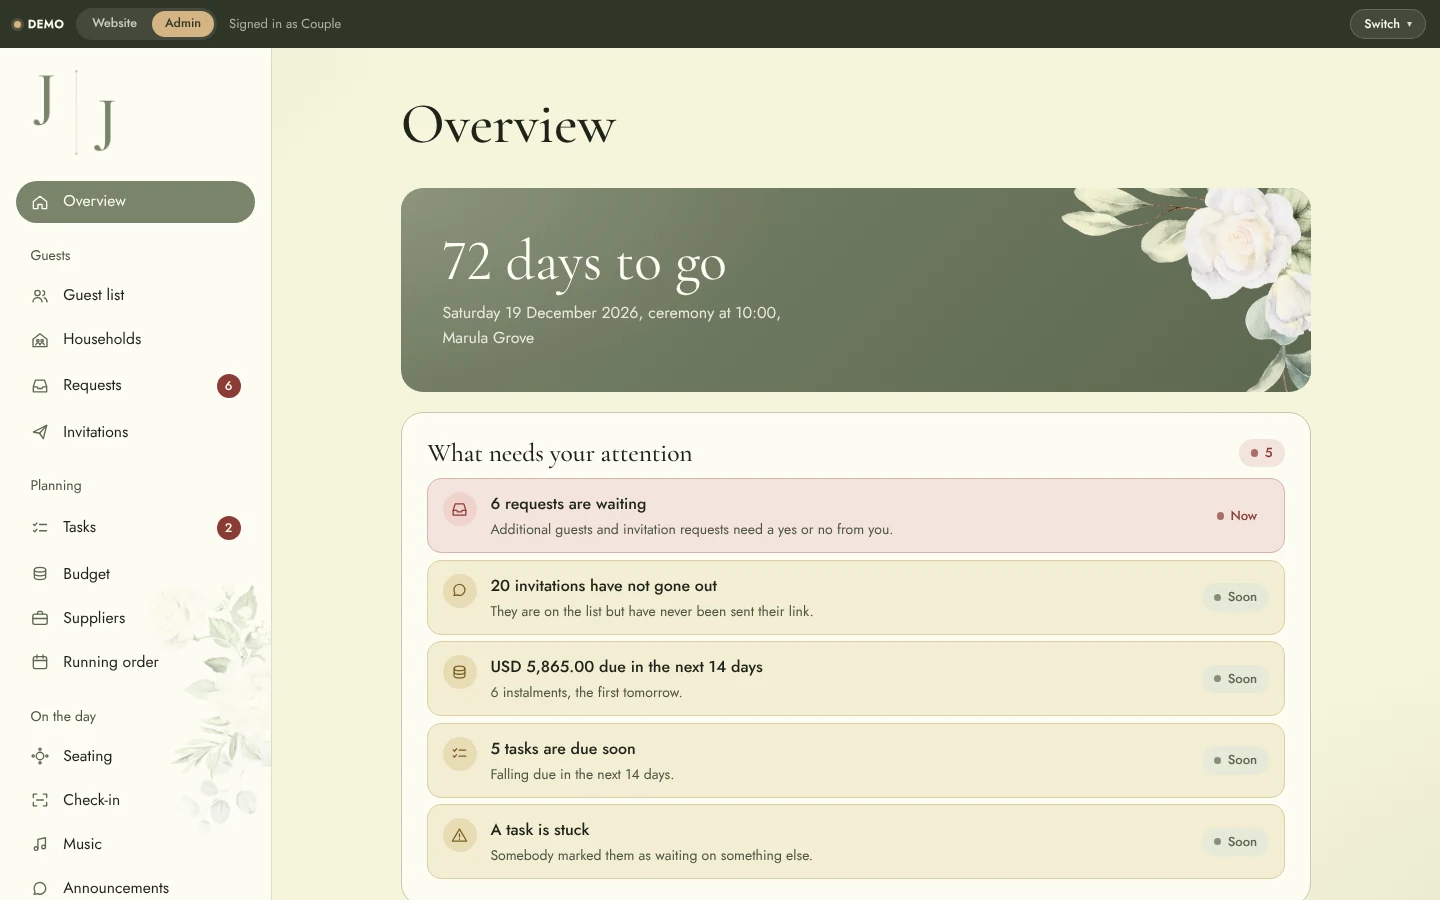The image size is (1440, 900).
Task: Open the Switch account dropdown
Action: (1387, 24)
